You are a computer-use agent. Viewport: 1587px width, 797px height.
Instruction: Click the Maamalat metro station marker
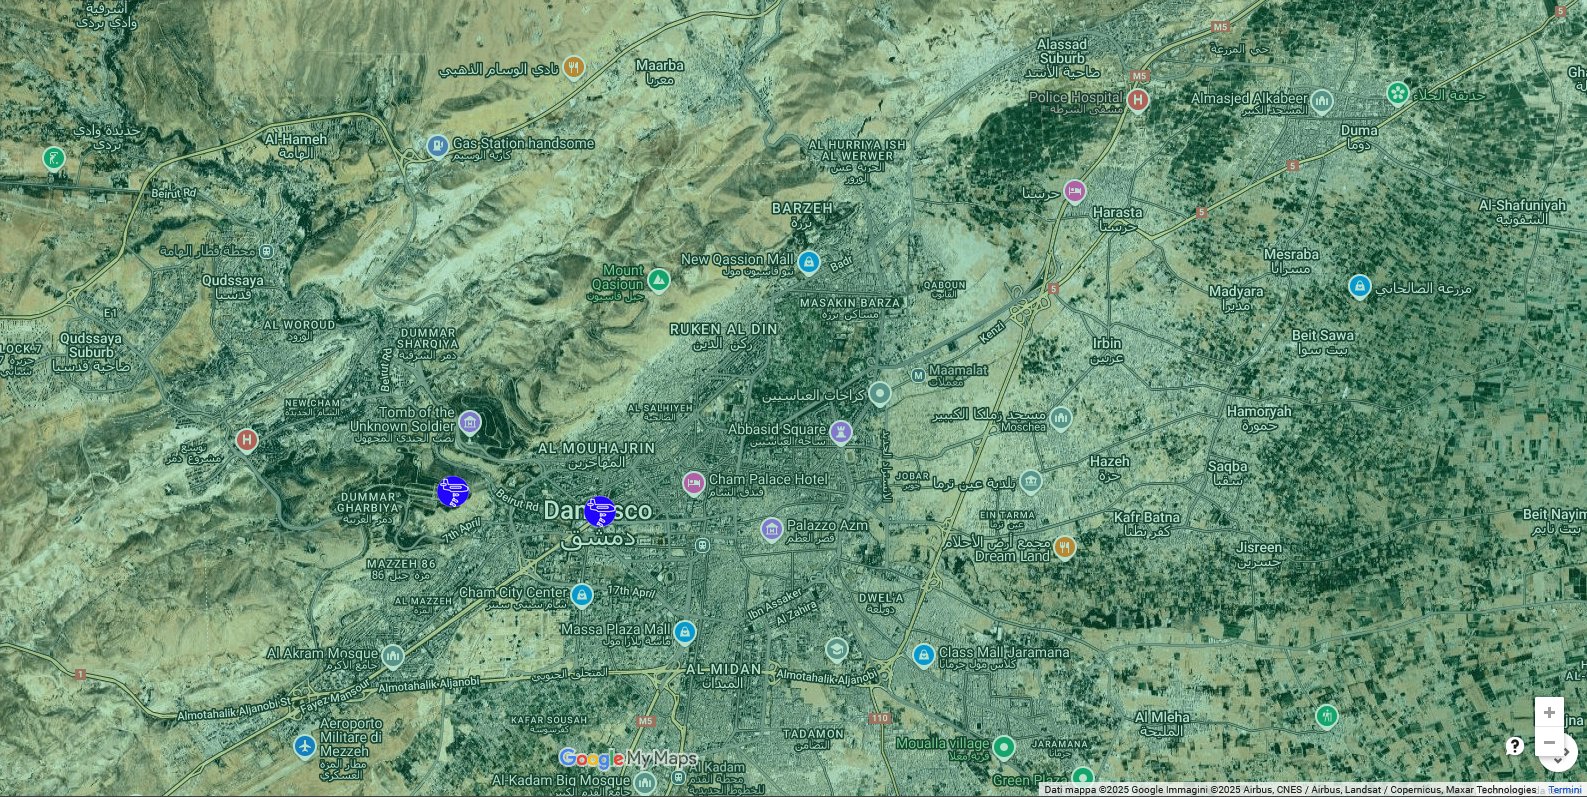pyautogui.click(x=918, y=375)
